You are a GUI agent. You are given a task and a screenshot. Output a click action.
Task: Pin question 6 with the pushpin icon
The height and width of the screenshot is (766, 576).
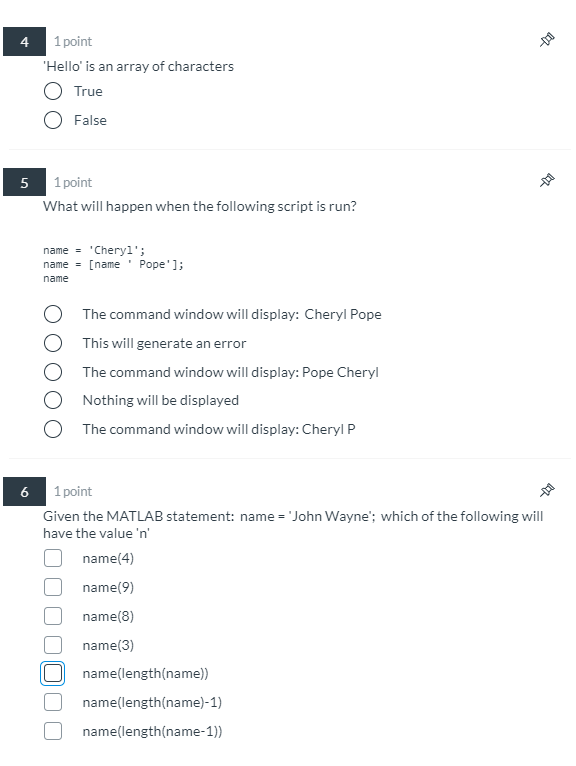coord(547,490)
